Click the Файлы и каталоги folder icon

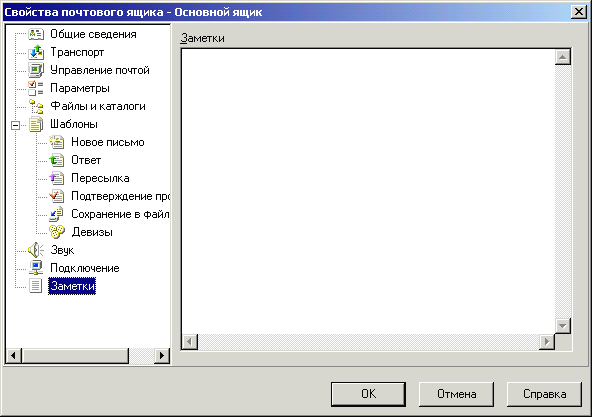[x=36, y=106]
